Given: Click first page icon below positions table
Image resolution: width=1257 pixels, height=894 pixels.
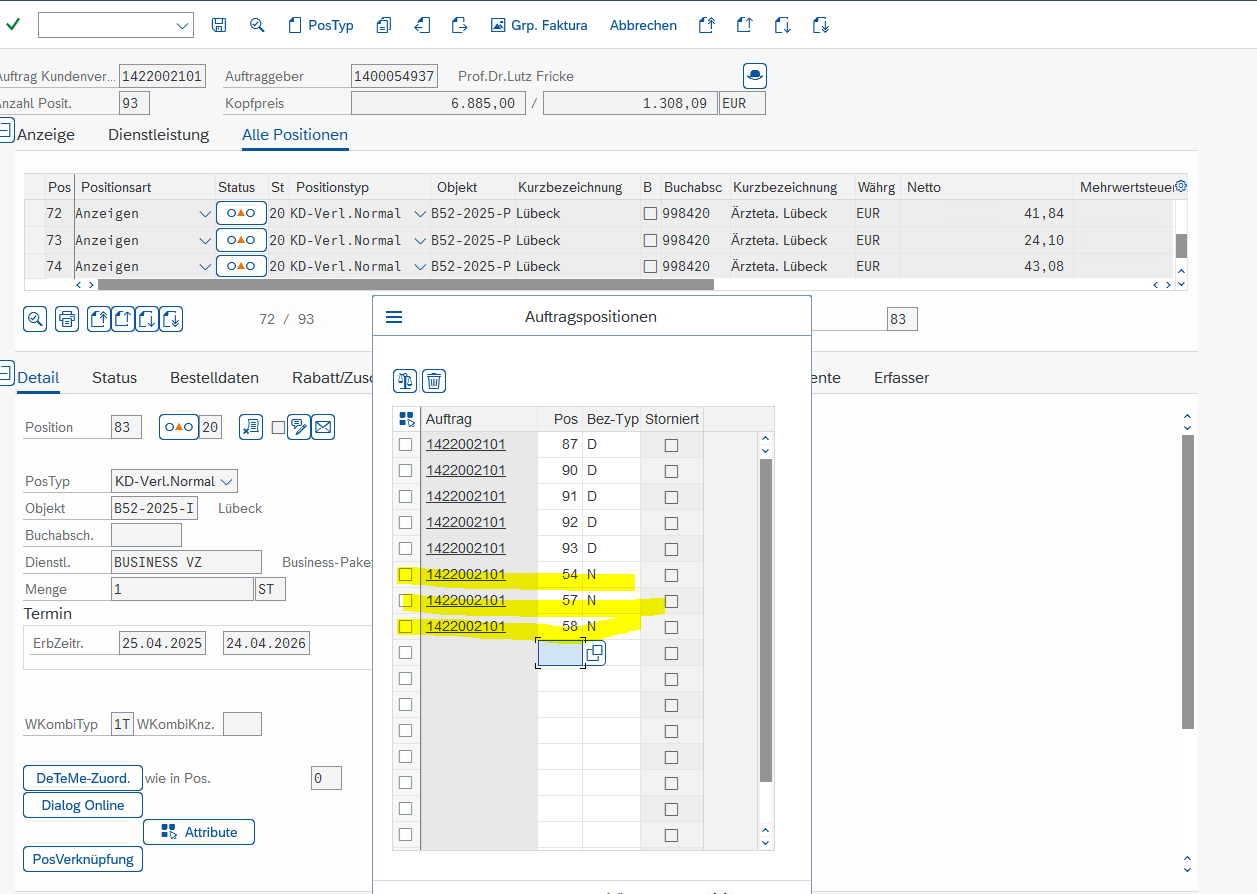Looking at the screenshot, I should (x=99, y=319).
